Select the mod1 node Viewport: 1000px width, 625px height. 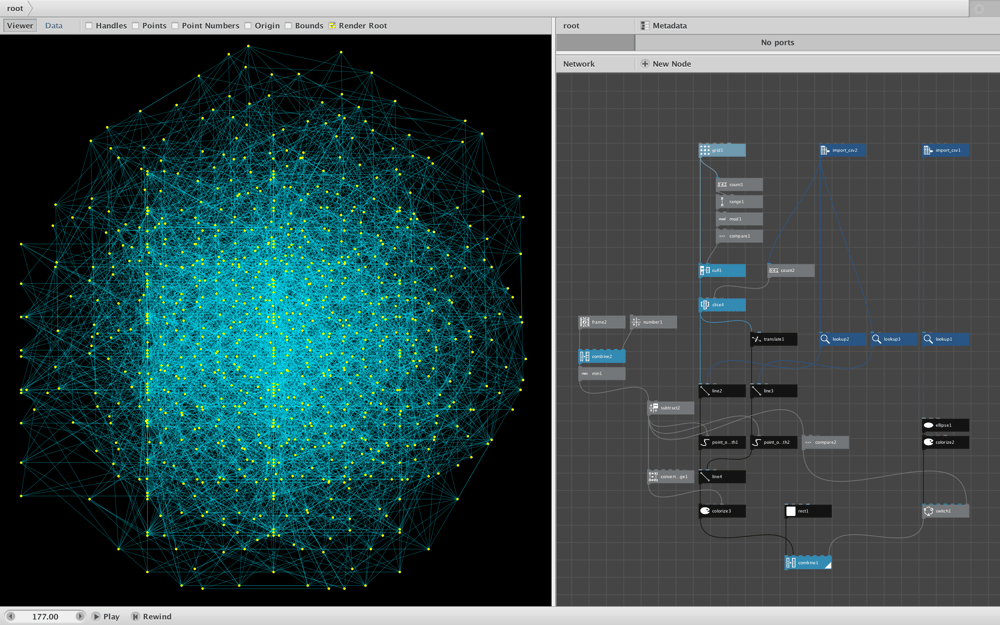pyautogui.click(x=739, y=219)
